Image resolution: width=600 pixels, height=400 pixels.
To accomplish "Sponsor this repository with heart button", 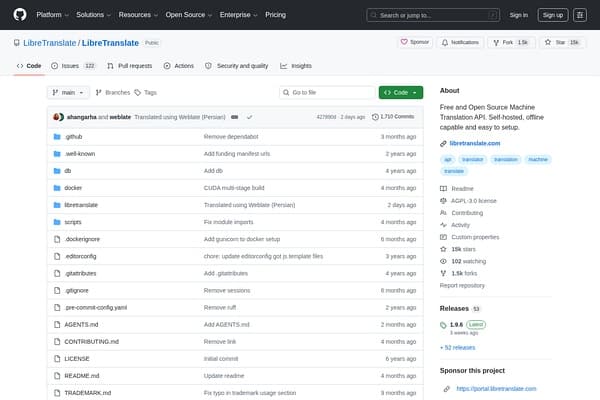I will (415, 42).
